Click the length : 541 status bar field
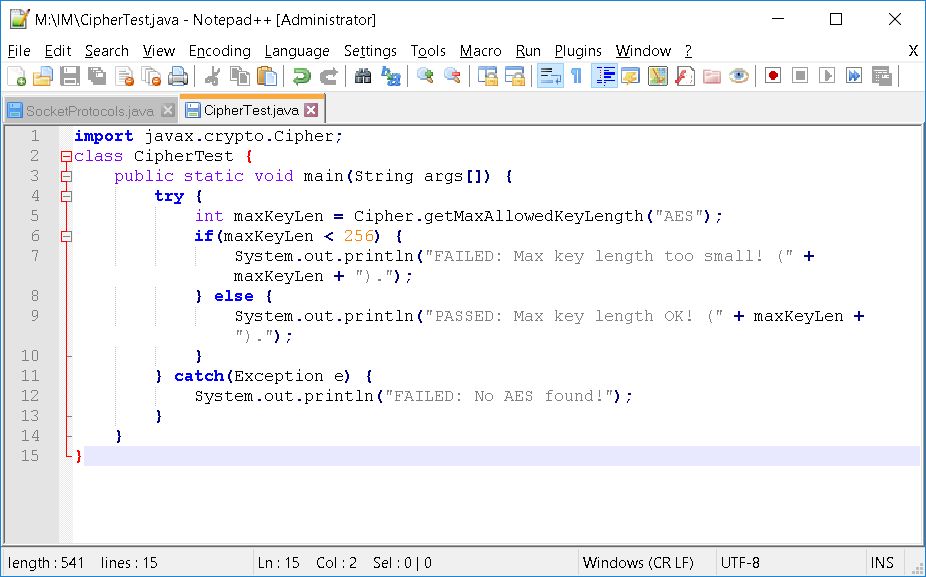The width and height of the screenshot is (926, 577). click(x=46, y=563)
